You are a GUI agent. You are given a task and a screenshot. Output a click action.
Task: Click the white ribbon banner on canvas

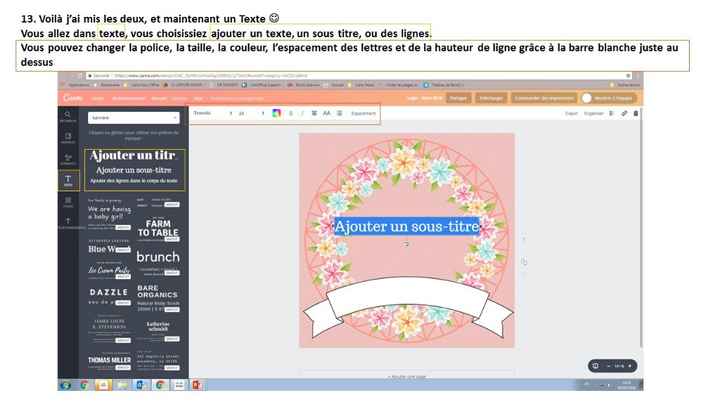(x=407, y=298)
